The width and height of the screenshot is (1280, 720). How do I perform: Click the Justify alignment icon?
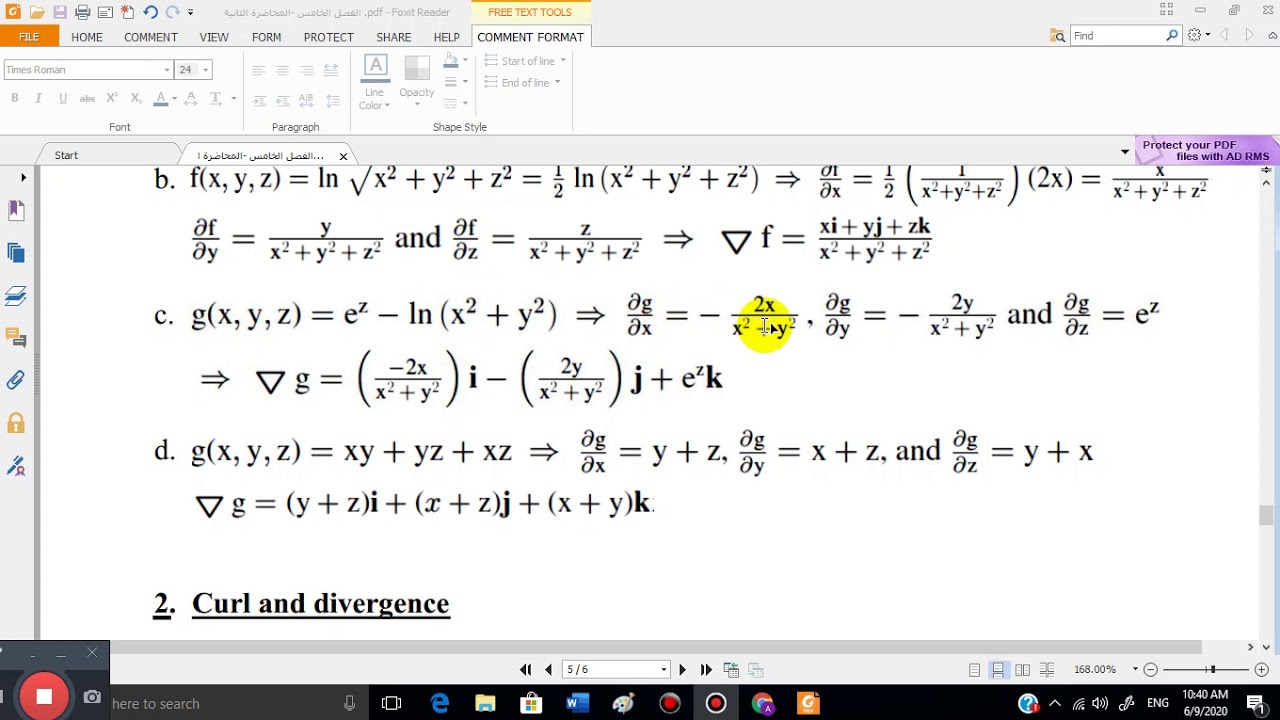(x=331, y=70)
